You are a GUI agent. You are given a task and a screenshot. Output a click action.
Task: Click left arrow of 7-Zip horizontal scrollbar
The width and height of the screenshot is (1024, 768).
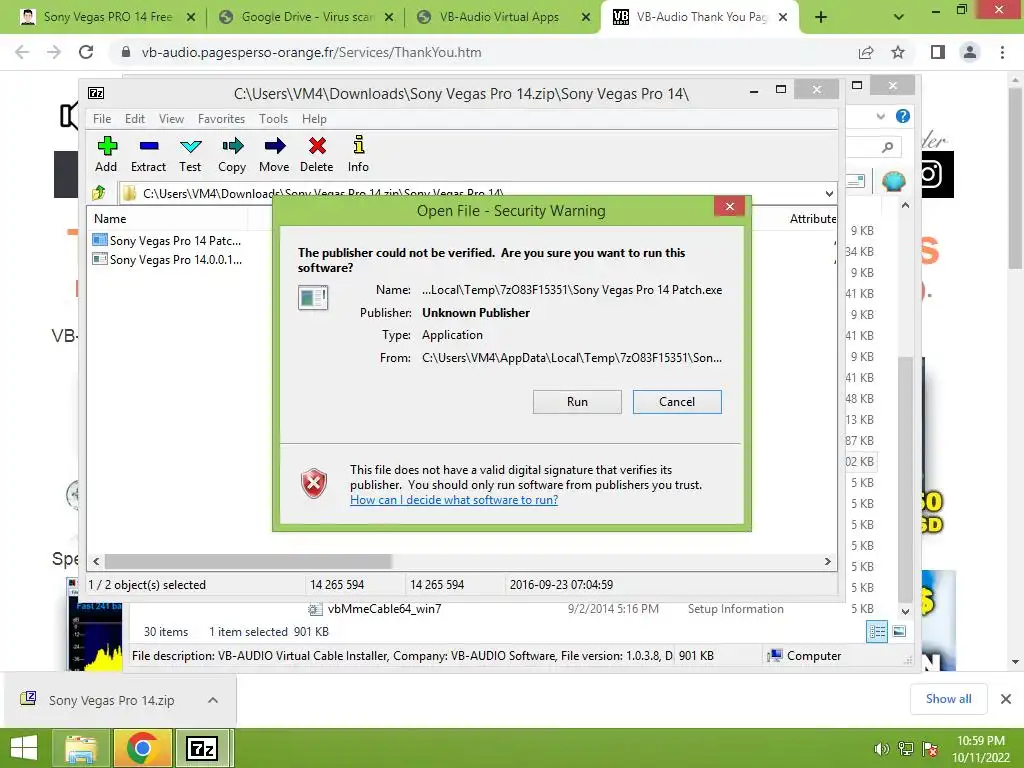click(x=96, y=561)
